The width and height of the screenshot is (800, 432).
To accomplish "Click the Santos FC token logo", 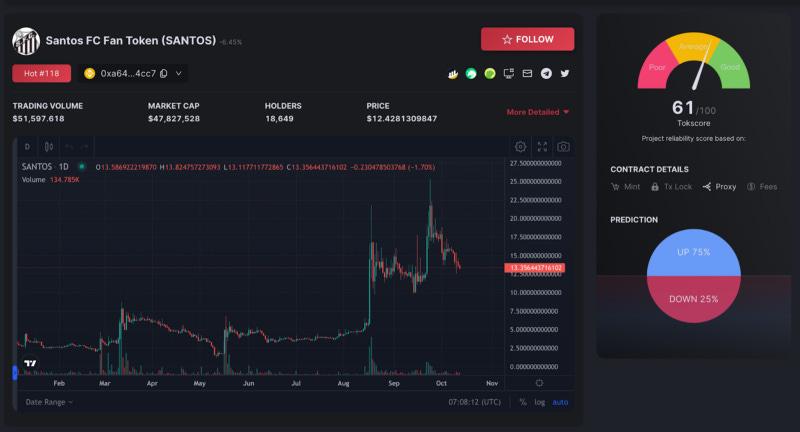I will pos(26,41).
